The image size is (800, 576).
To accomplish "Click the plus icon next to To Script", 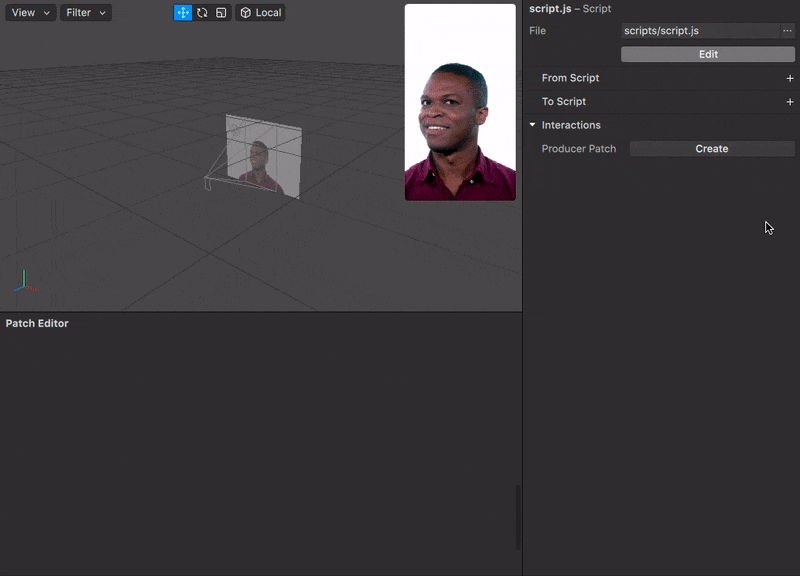I will 789,101.
